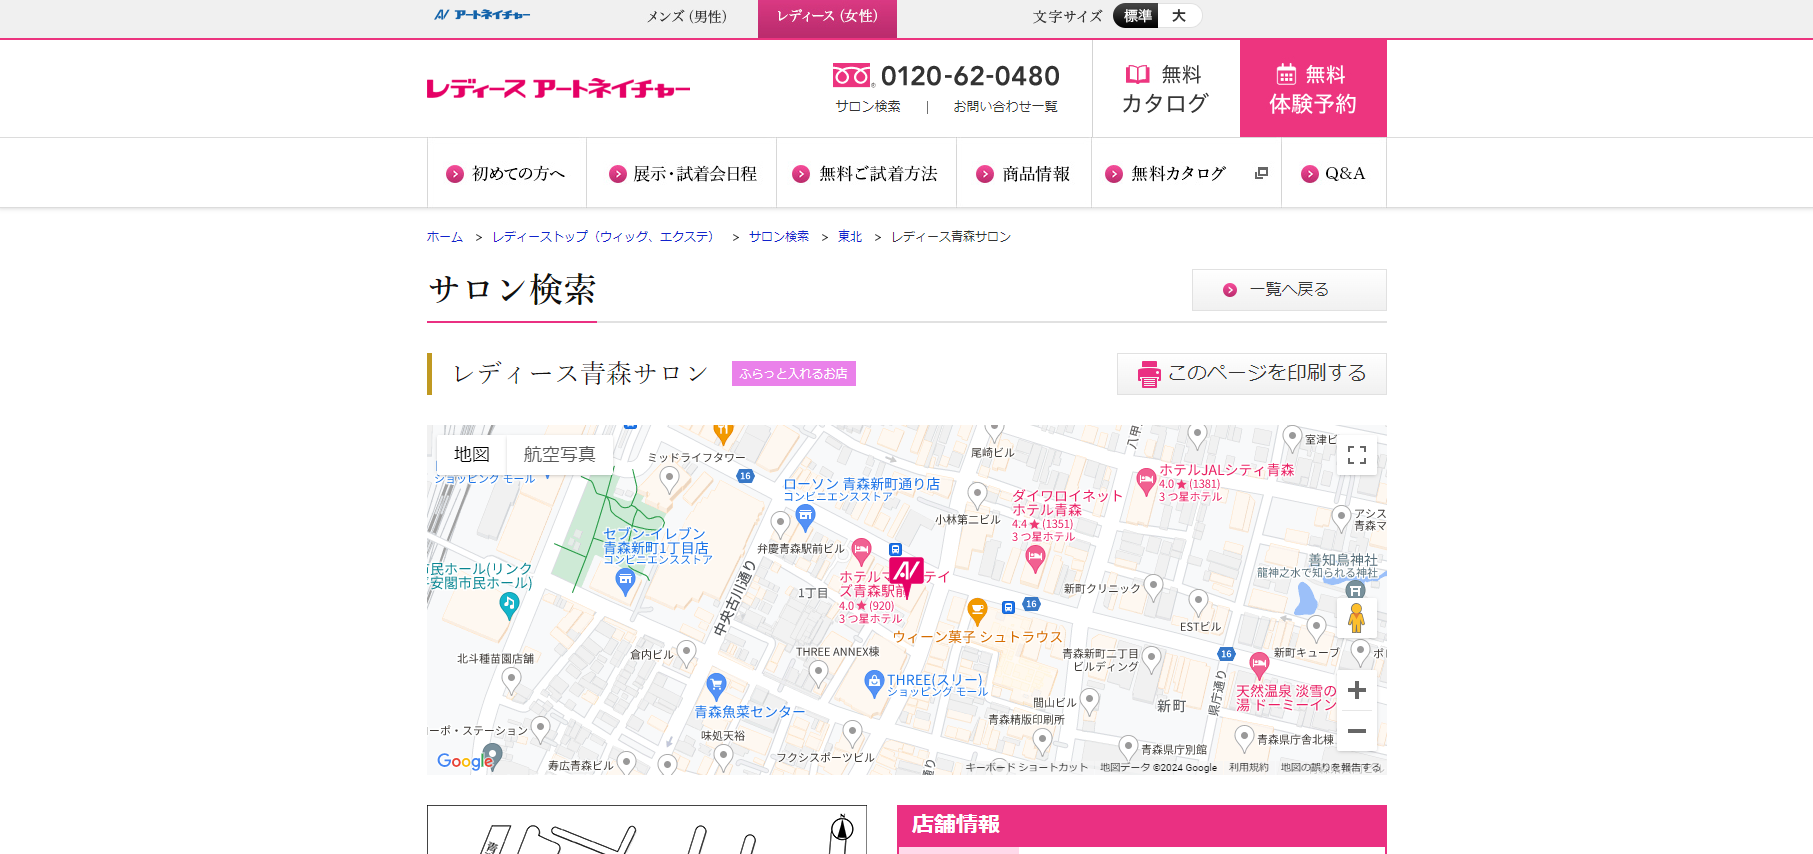Click the ウィーン菓子 シュトラウス marker
Screen dimensions: 1813x854
click(x=977, y=611)
